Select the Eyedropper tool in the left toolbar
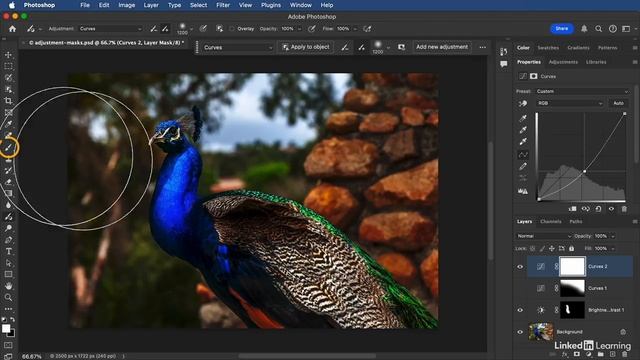640x360 pixels. [8, 124]
